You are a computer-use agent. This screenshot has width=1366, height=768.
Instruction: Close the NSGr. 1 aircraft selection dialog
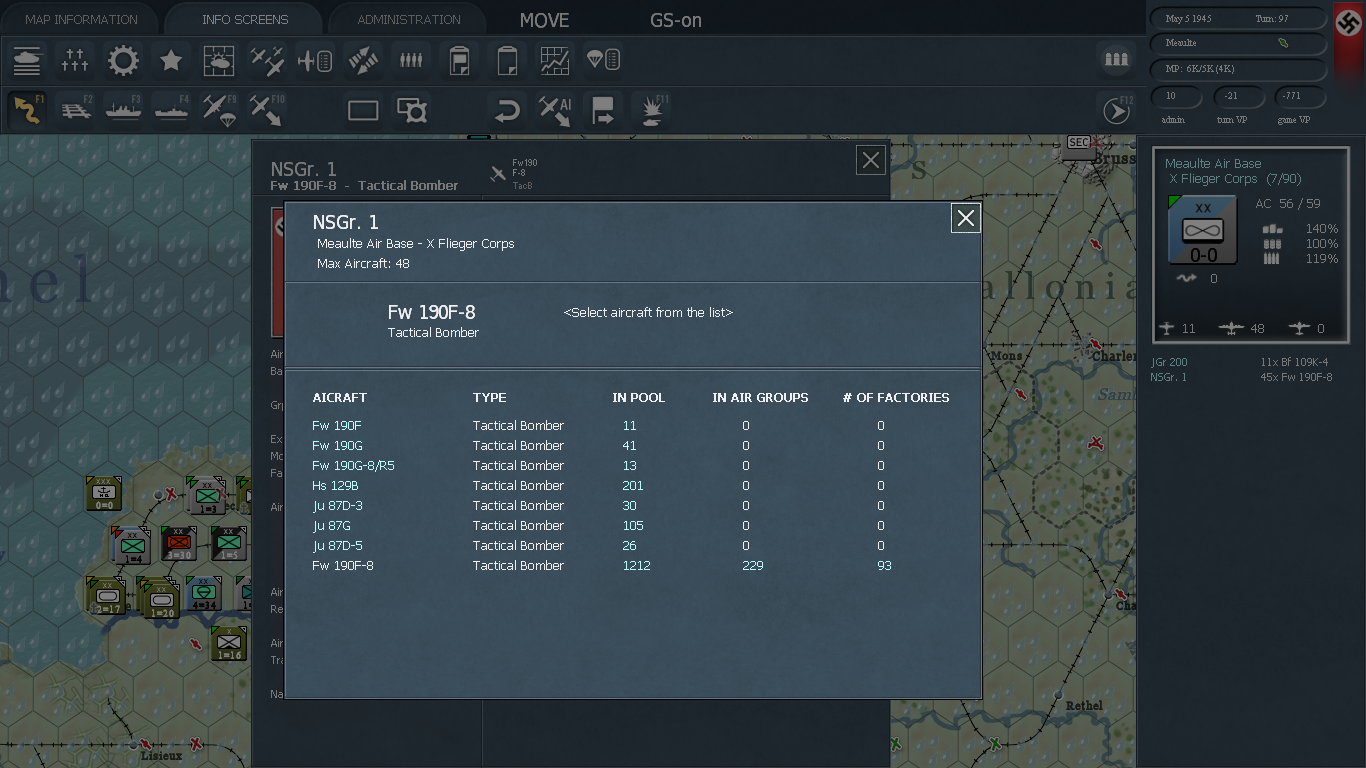[x=966, y=218]
